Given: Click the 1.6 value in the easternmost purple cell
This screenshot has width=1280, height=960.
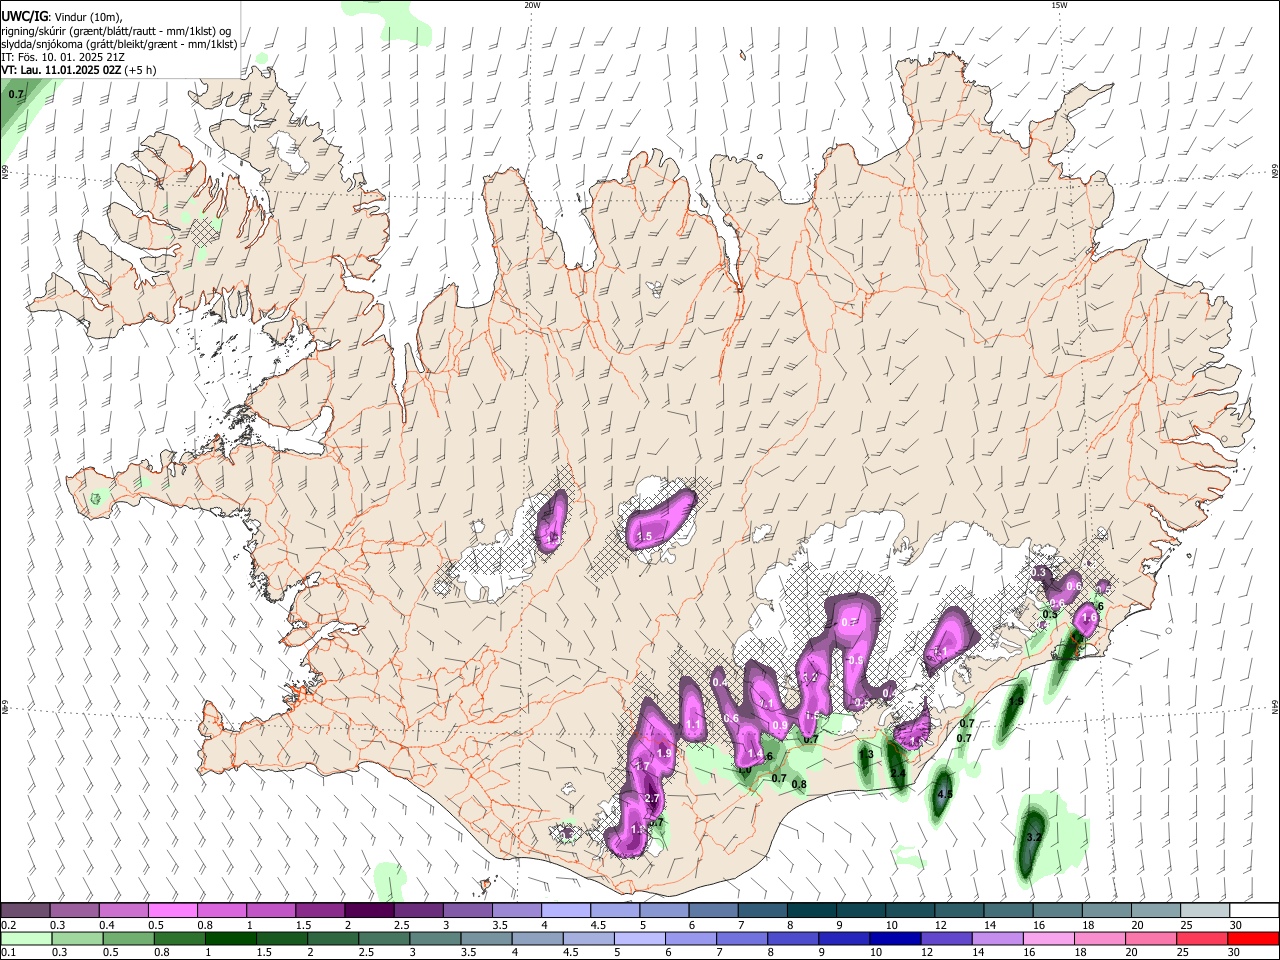Looking at the screenshot, I should pos(1090,619).
